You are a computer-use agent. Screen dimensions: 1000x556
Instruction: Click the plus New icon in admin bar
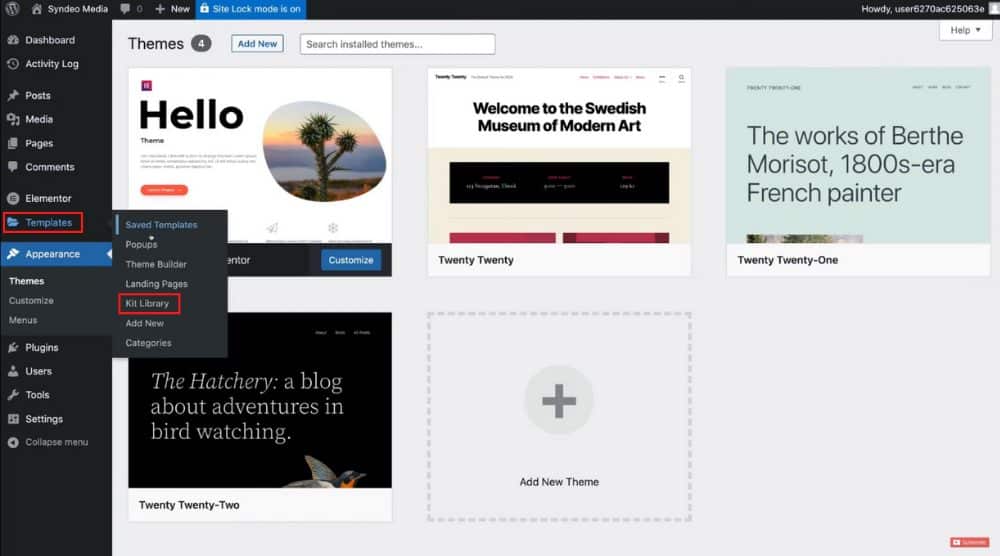point(160,9)
